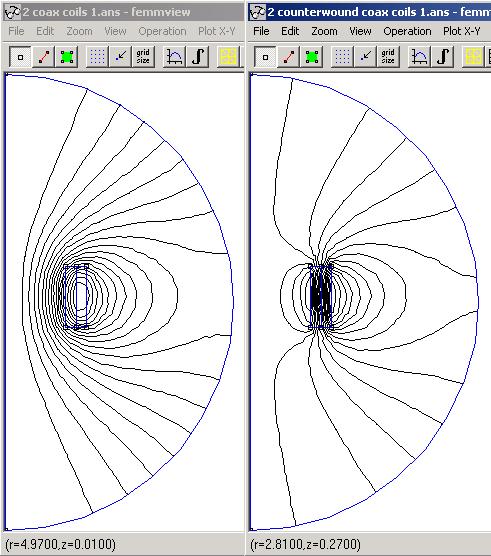Click dense coil region in counterwound flux plot
The height and width of the screenshot is (556, 491).
(x=321, y=297)
